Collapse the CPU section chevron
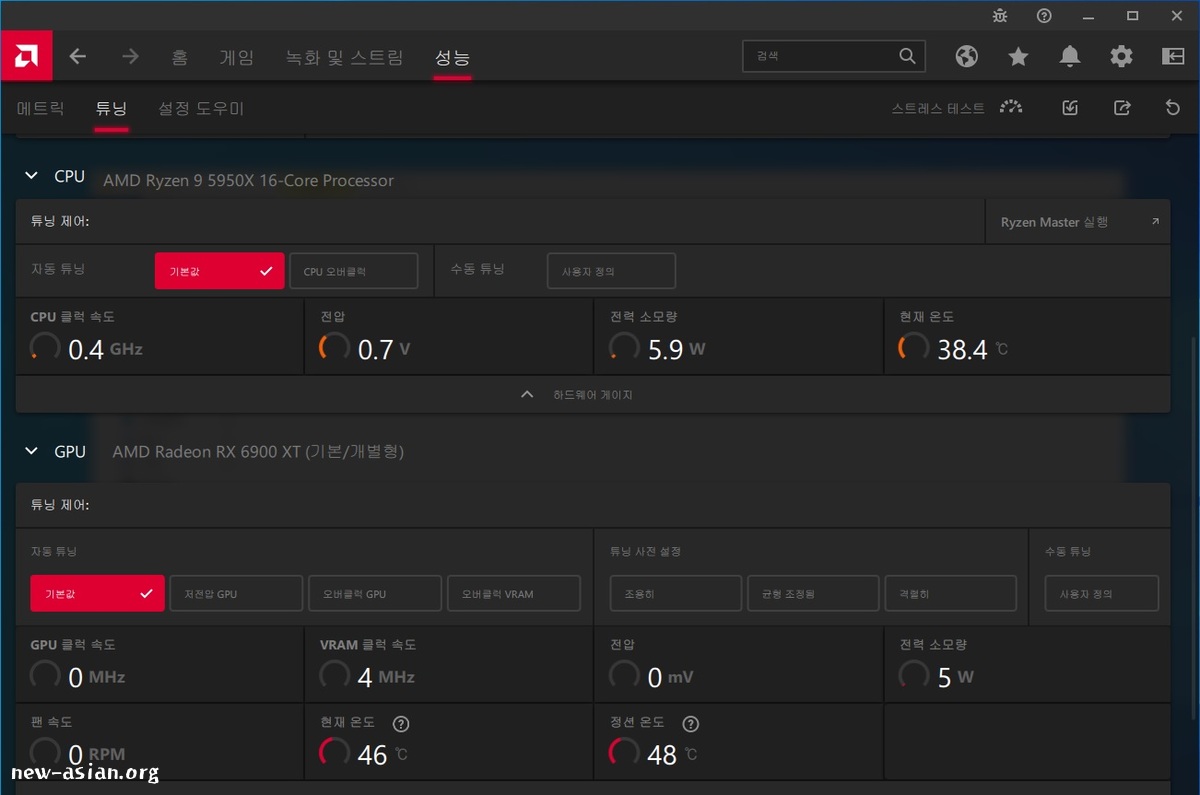The width and height of the screenshot is (1200, 795). tap(31, 176)
